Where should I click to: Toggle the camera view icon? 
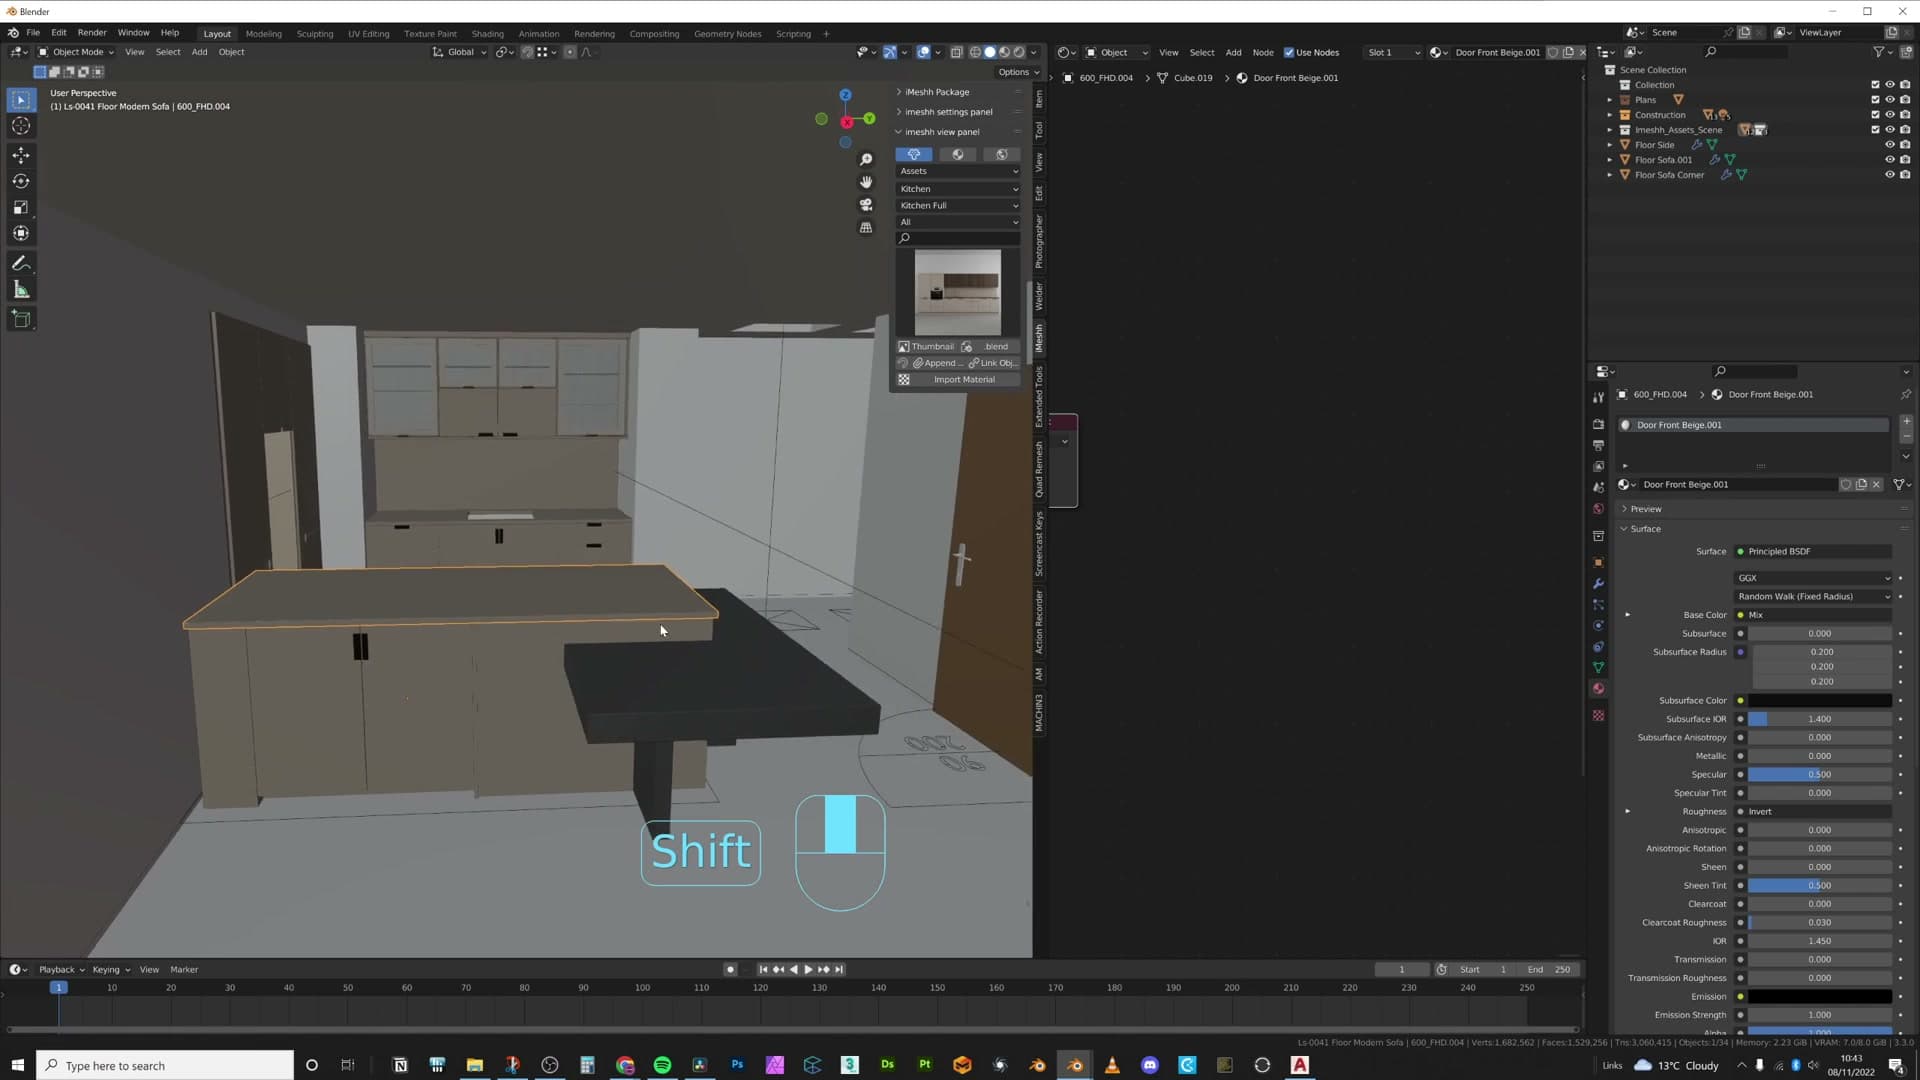pyautogui.click(x=866, y=205)
